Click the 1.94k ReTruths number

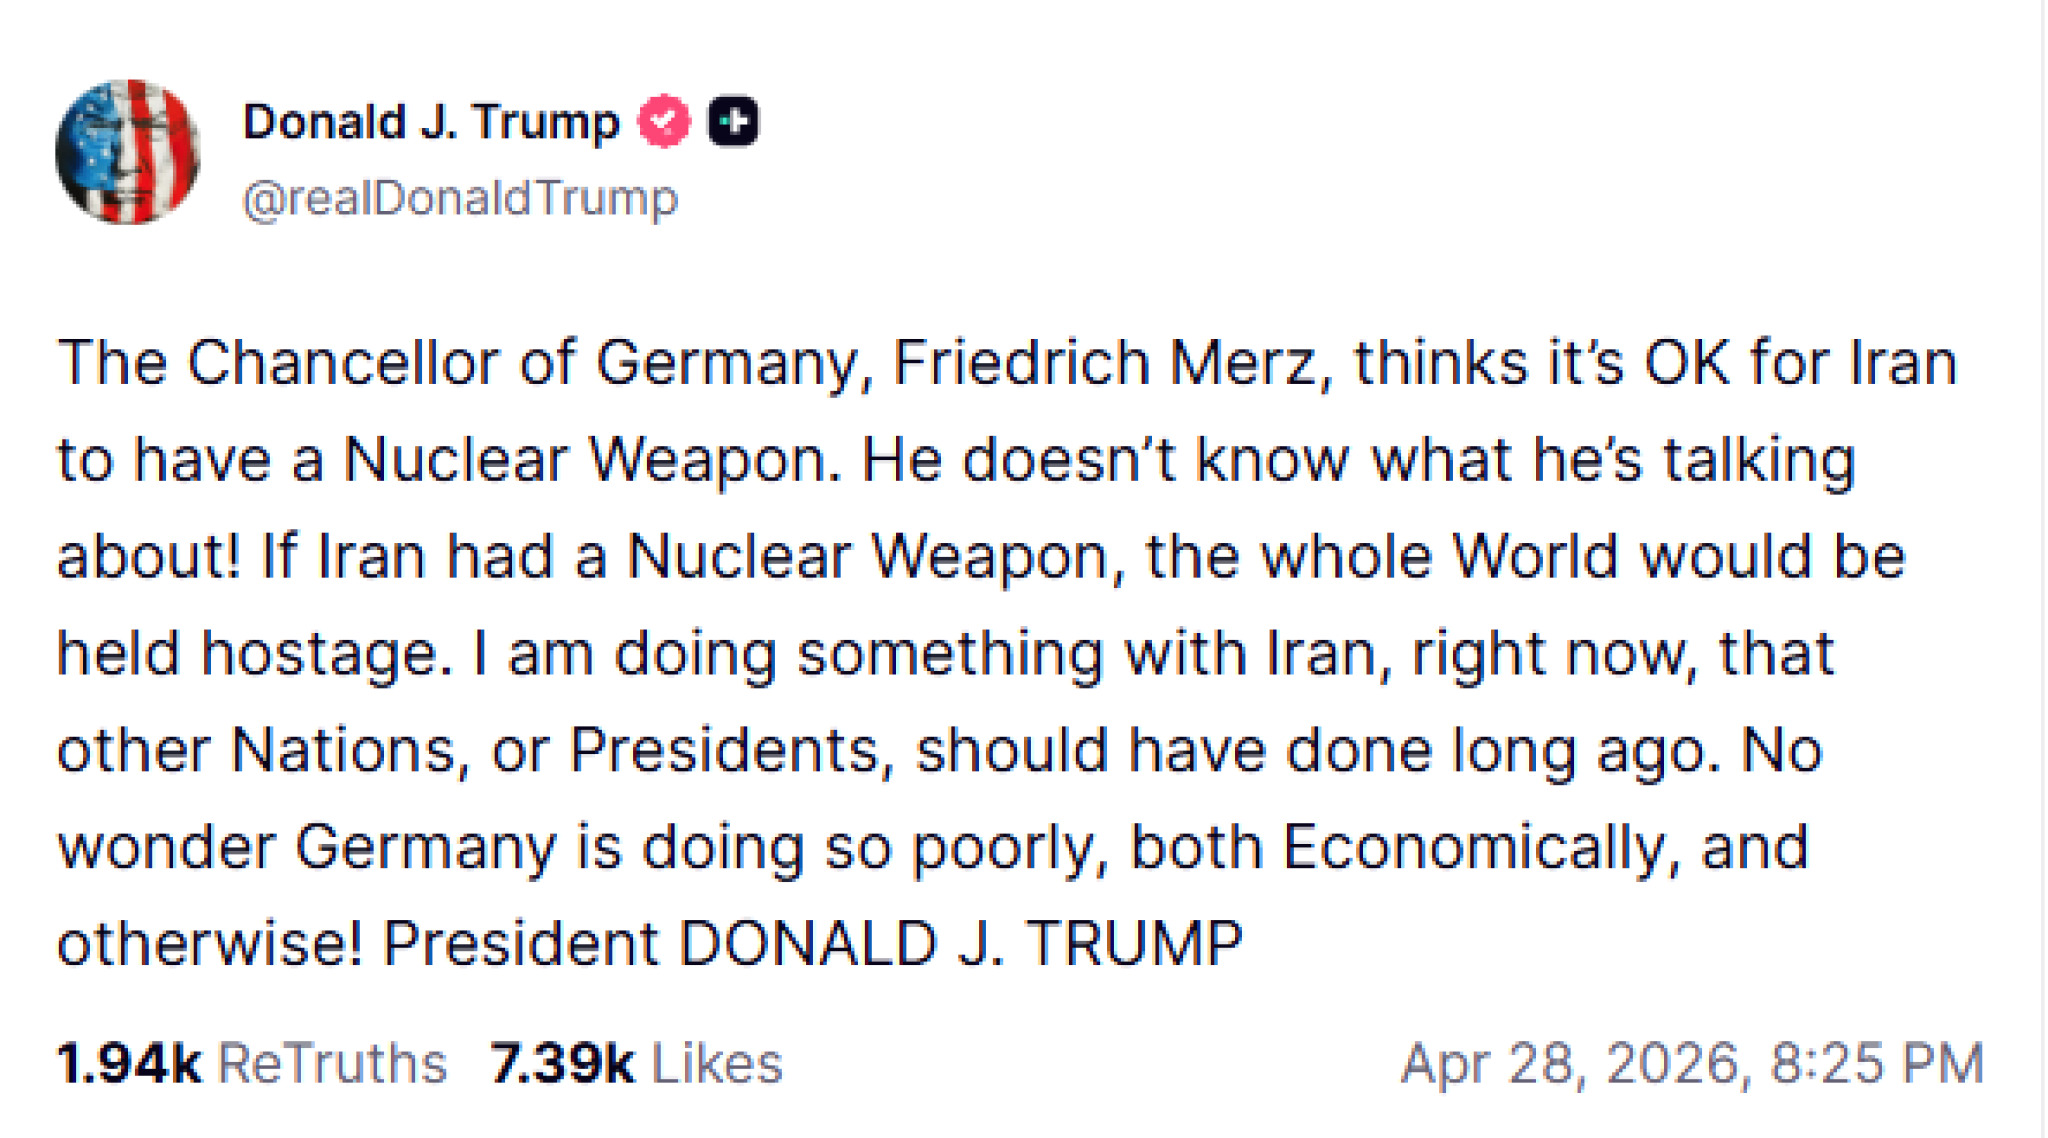128,1062
